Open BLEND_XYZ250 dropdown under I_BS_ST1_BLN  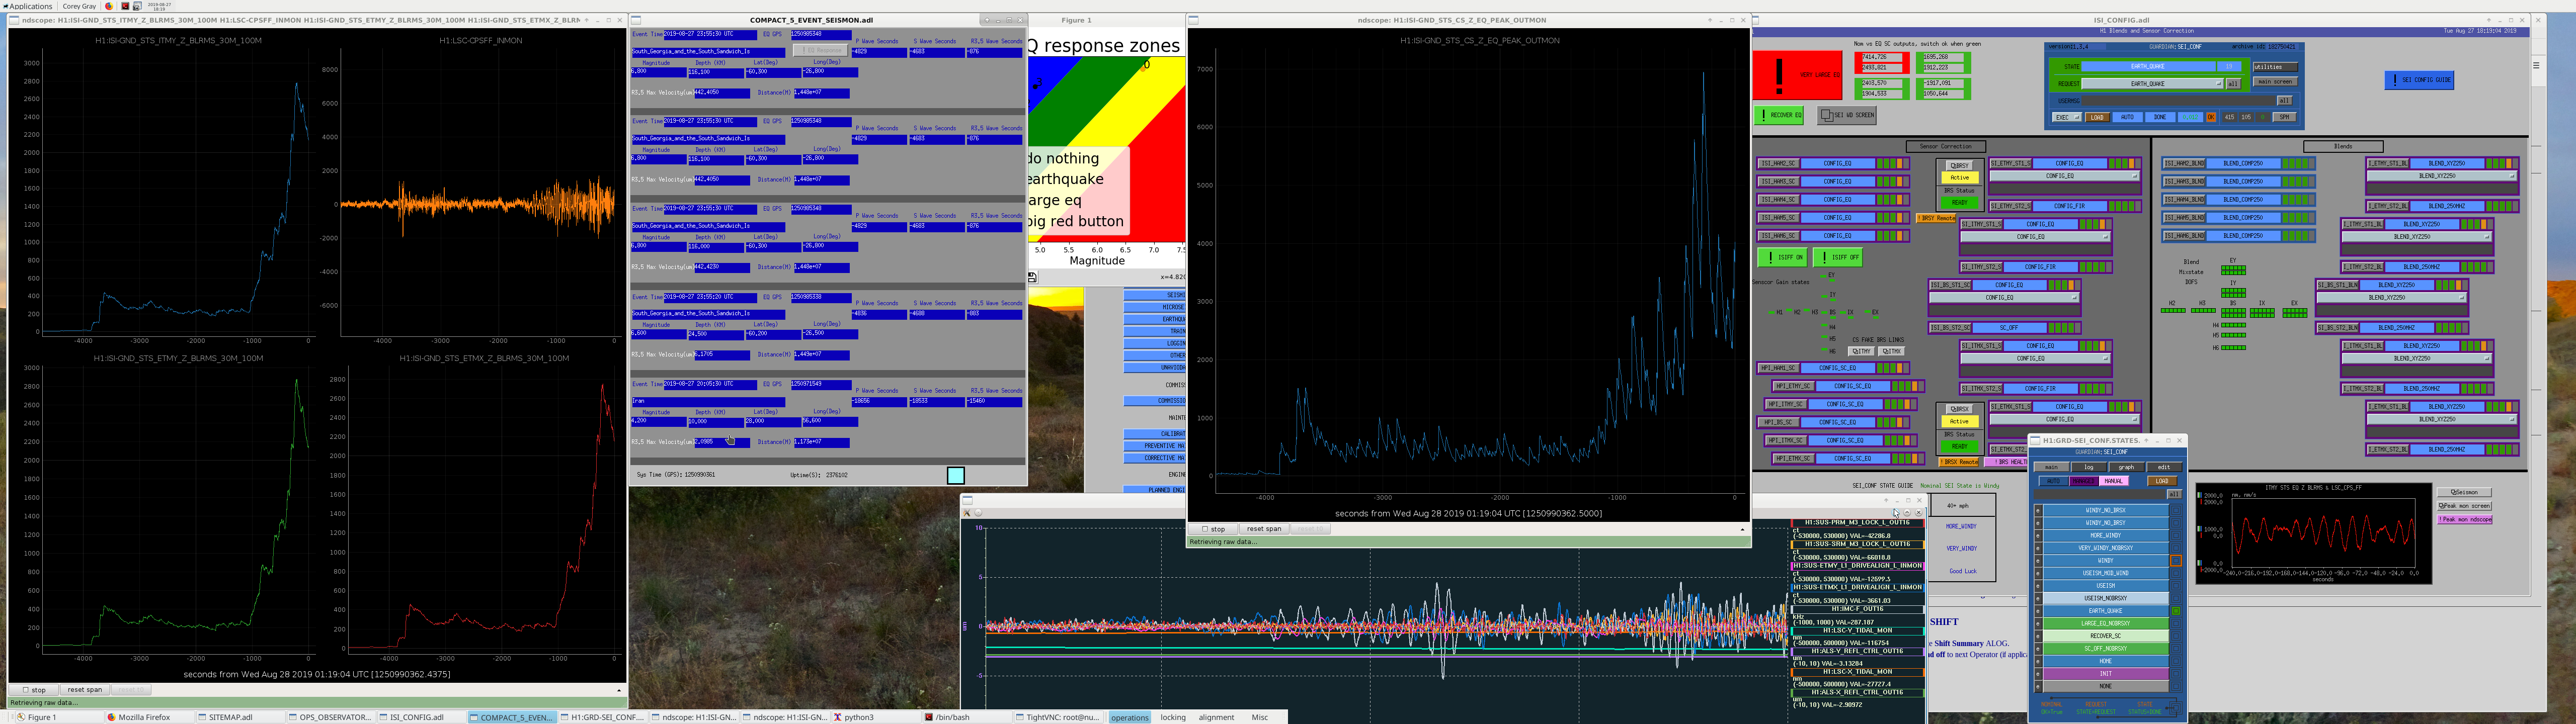[x=2391, y=298]
